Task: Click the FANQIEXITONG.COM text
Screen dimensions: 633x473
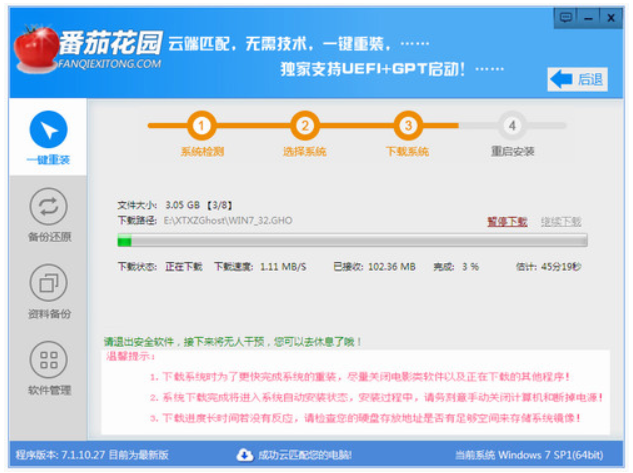Action: (109, 64)
